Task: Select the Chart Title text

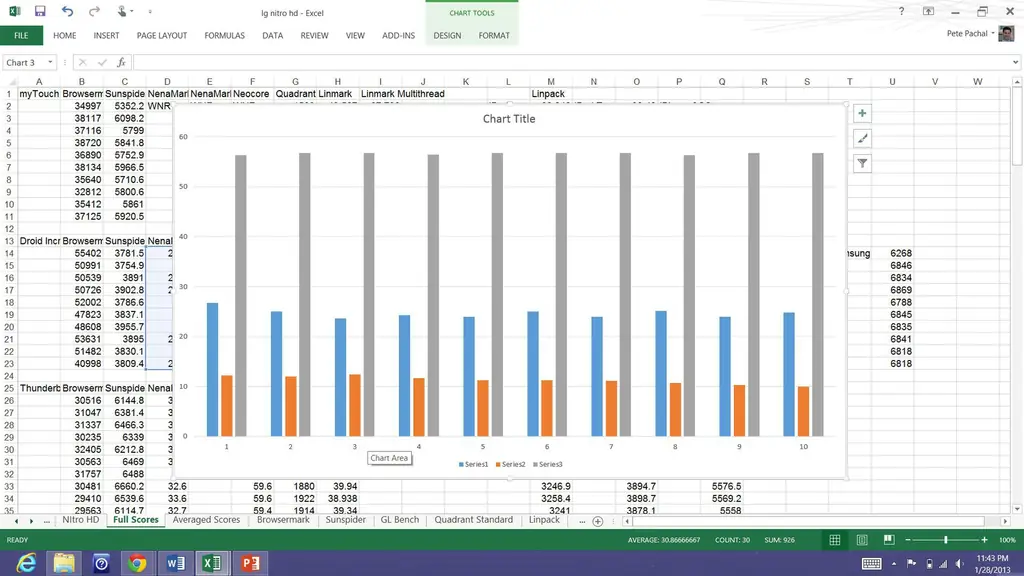Action: pyautogui.click(x=509, y=119)
